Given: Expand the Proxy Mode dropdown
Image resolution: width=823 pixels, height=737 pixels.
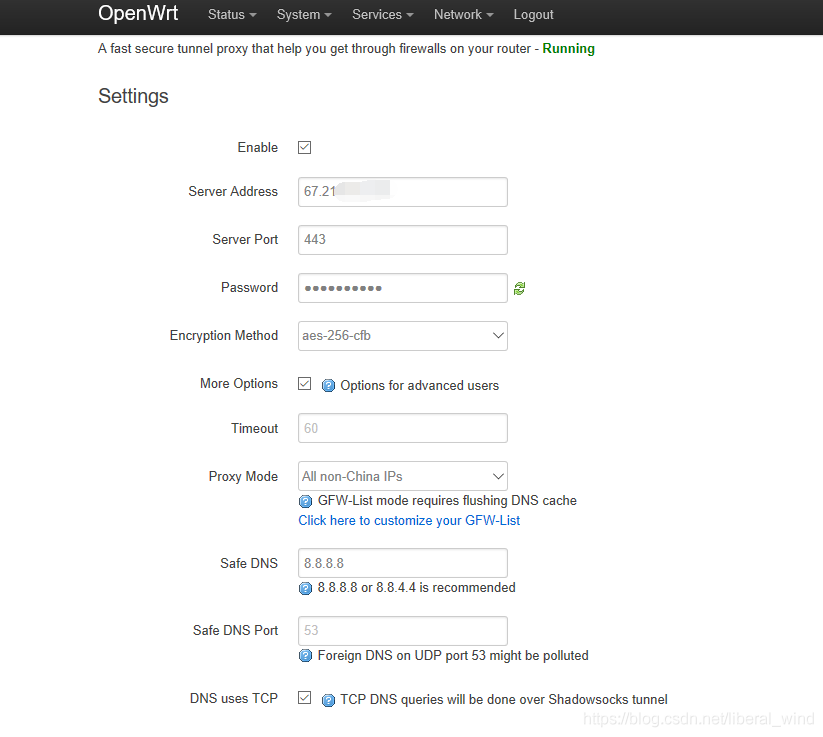Looking at the screenshot, I should [402, 476].
